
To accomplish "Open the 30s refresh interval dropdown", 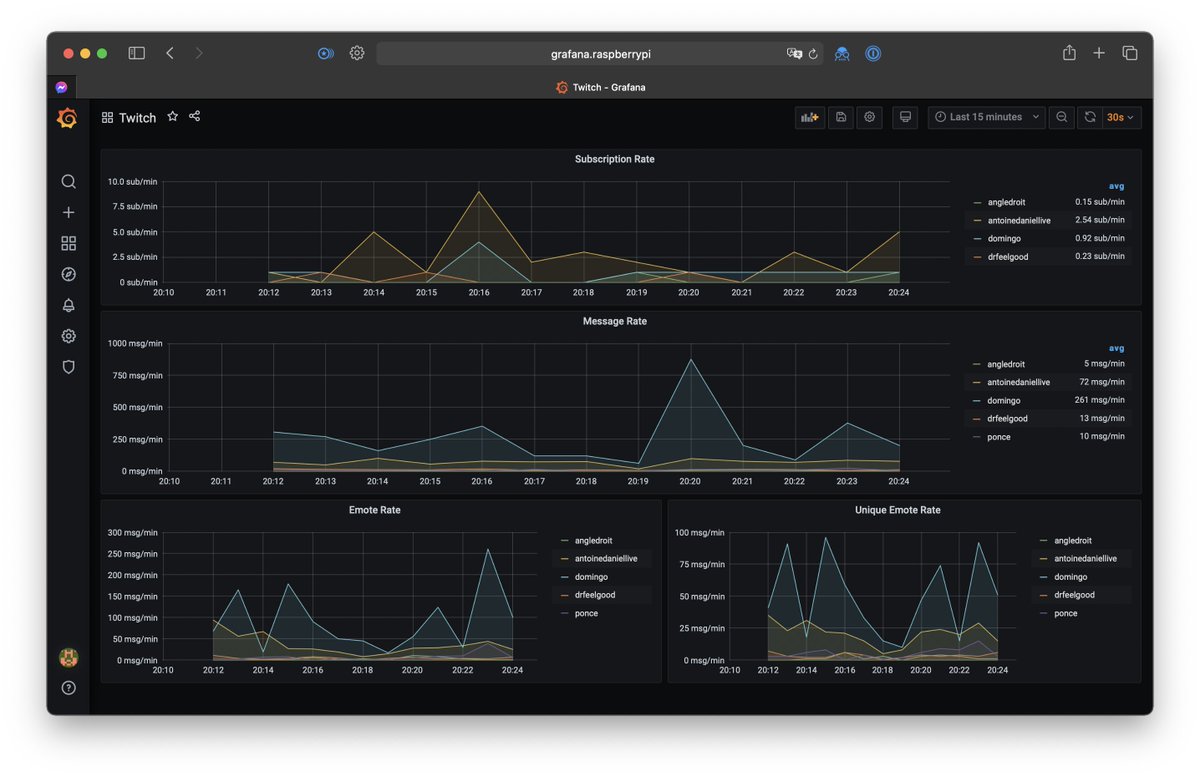I will [x=1122, y=117].
